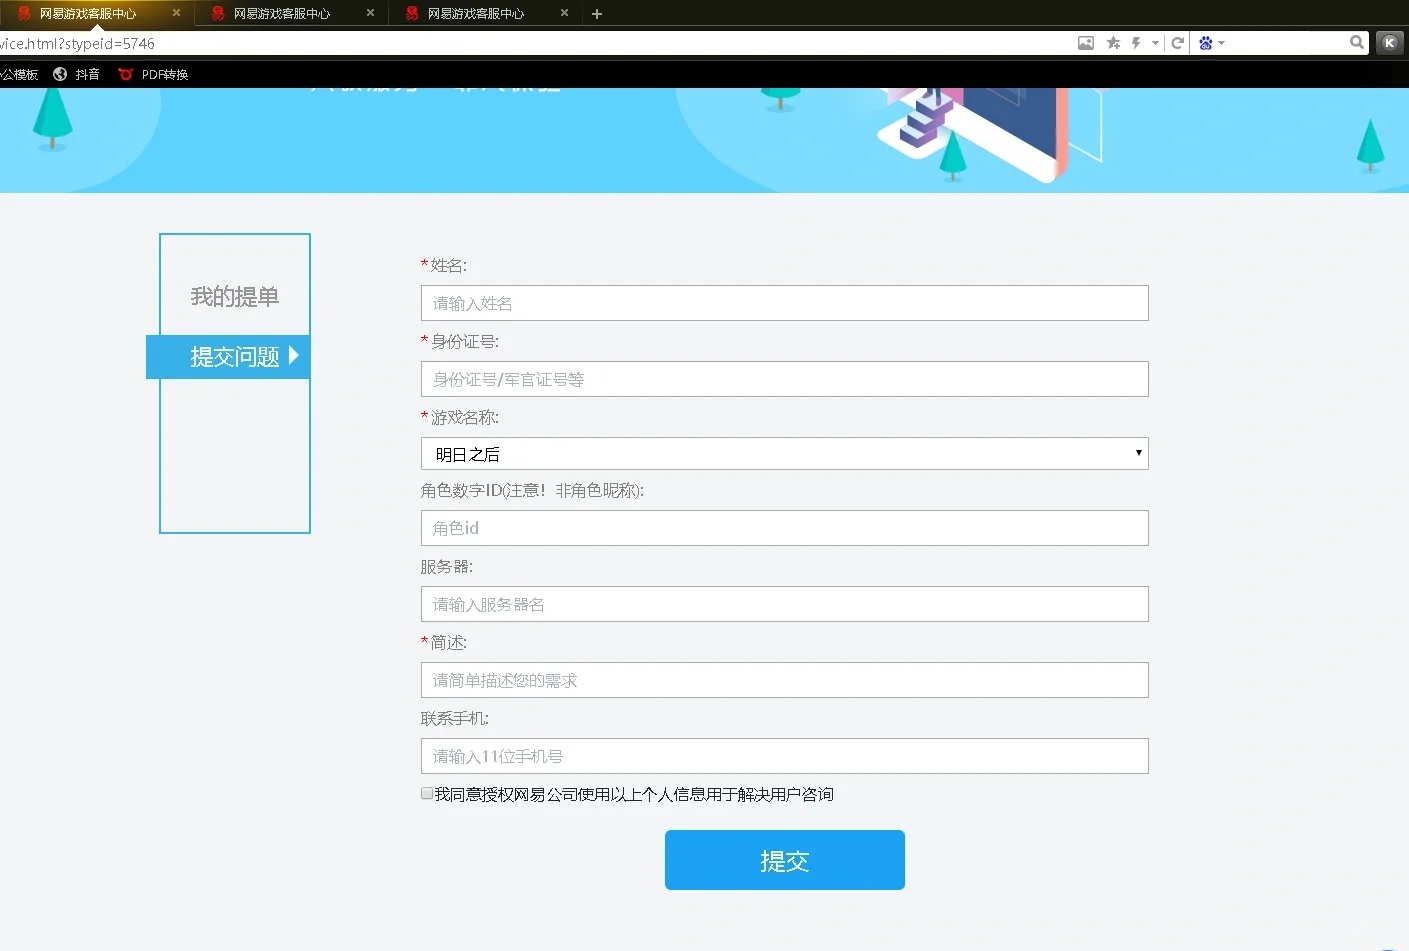
Task: Click the 身份证号 ID number field
Action: [785, 379]
